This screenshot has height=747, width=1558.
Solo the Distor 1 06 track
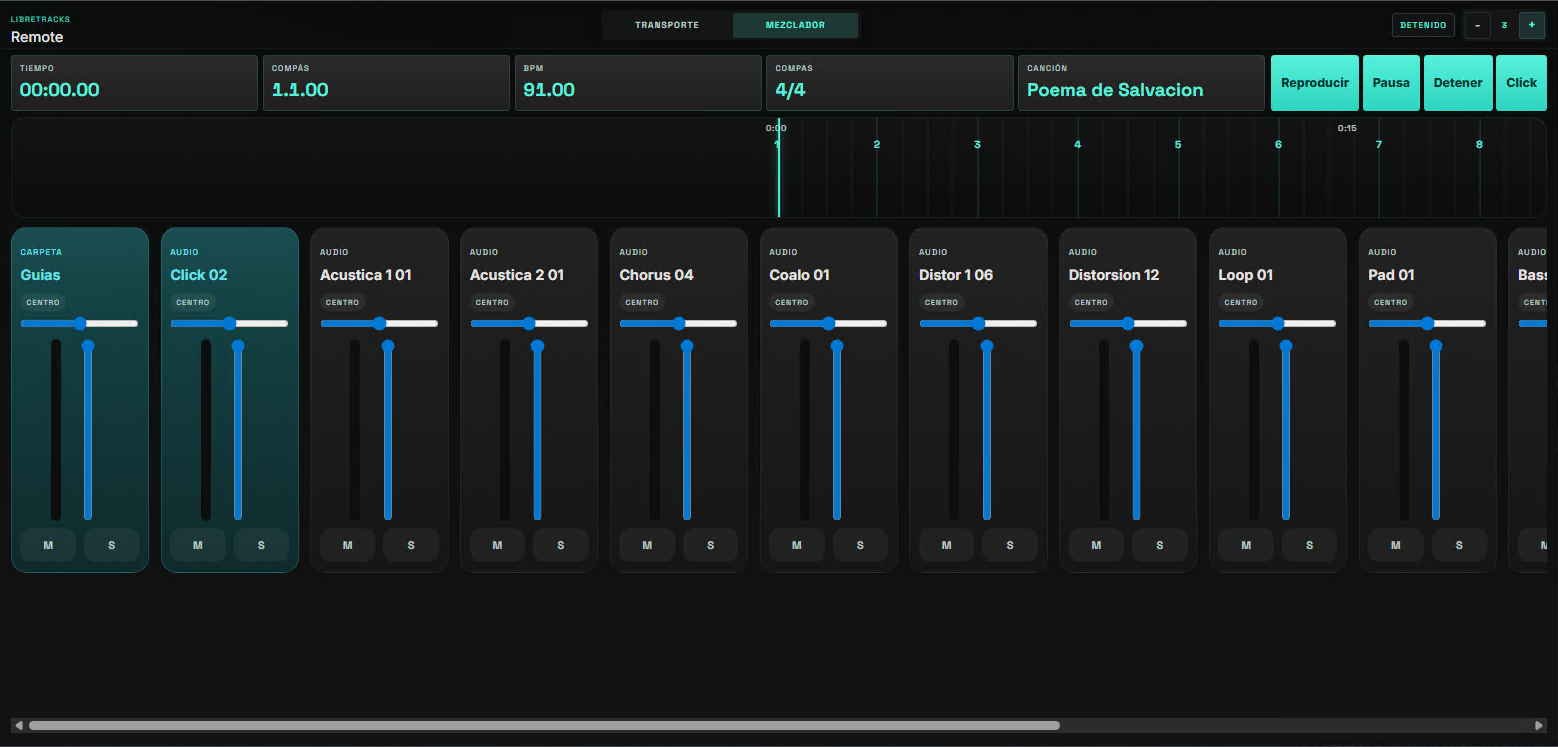[x=1010, y=545]
